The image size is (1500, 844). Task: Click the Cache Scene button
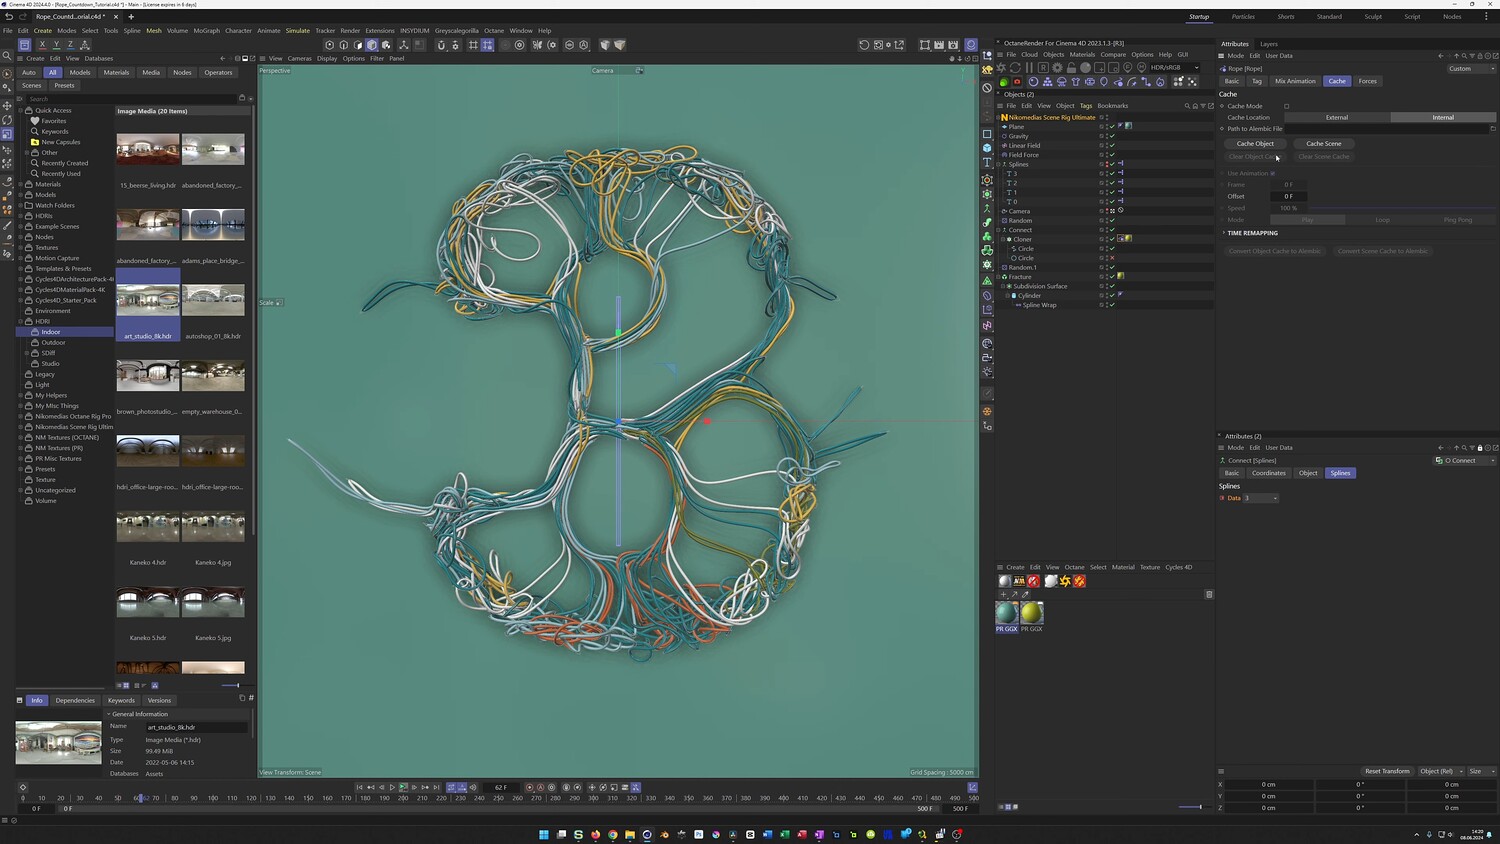(1324, 144)
